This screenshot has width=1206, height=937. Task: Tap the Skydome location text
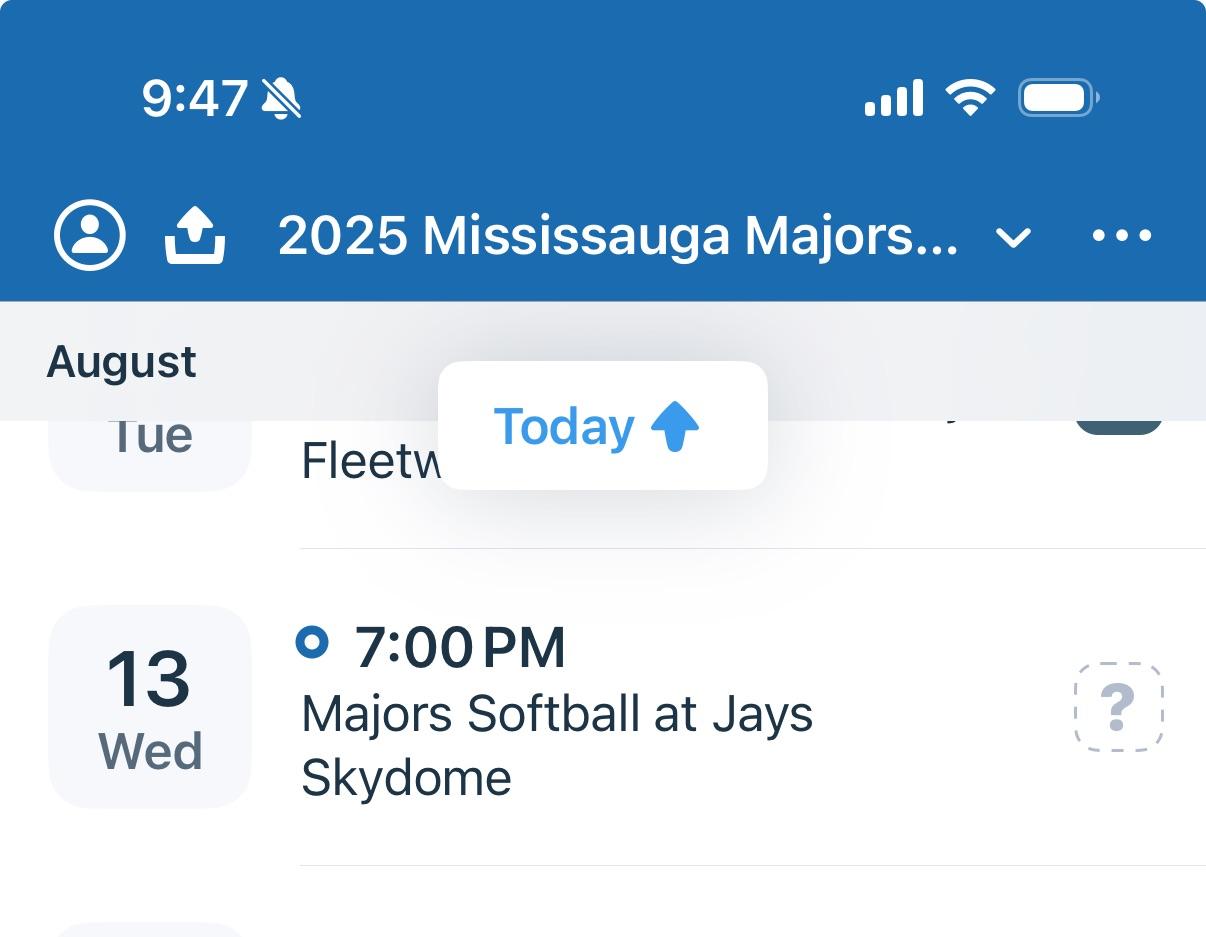point(406,778)
